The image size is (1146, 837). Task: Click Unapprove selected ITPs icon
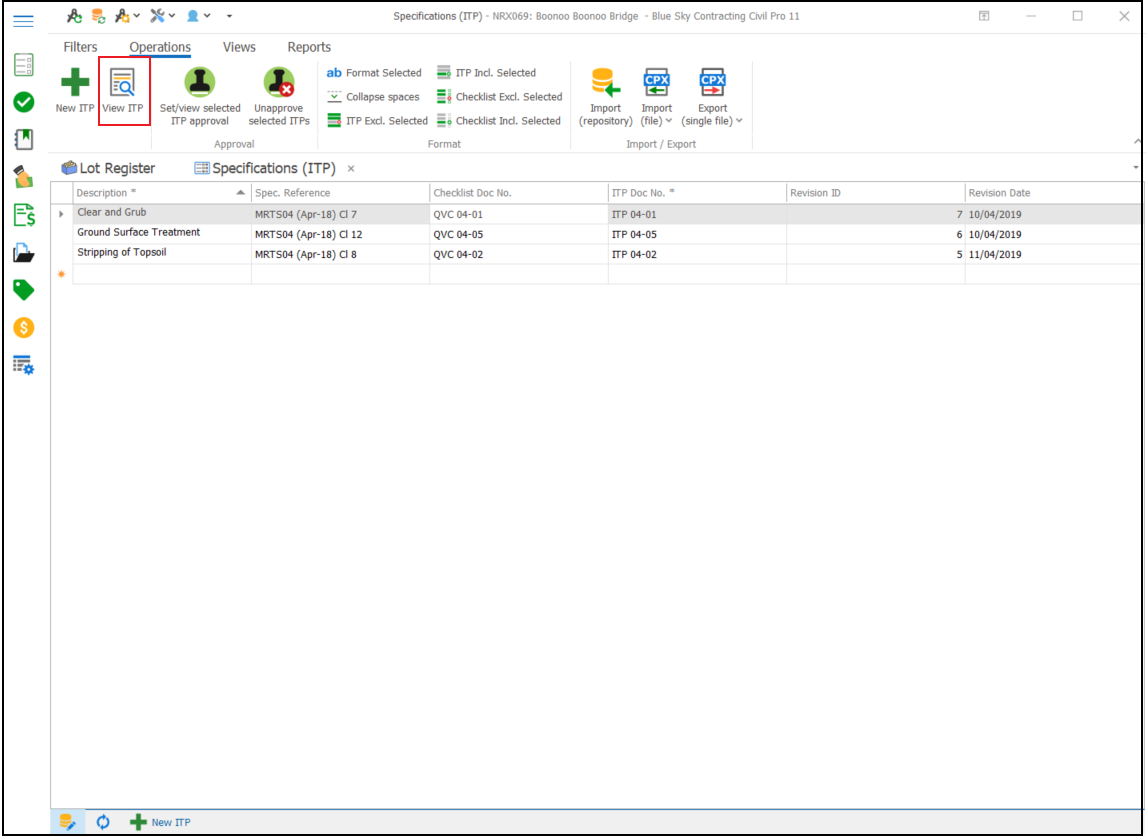(x=279, y=83)
